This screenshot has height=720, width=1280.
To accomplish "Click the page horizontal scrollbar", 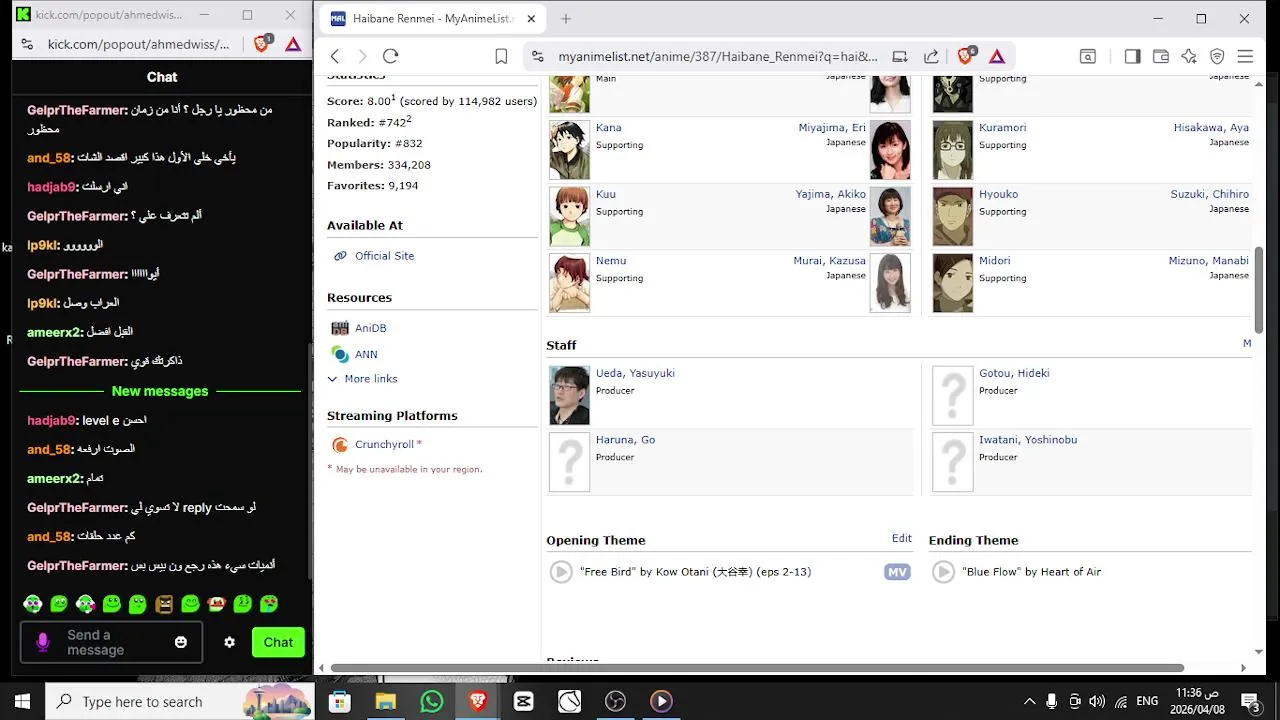I will (x=757, y=668).
